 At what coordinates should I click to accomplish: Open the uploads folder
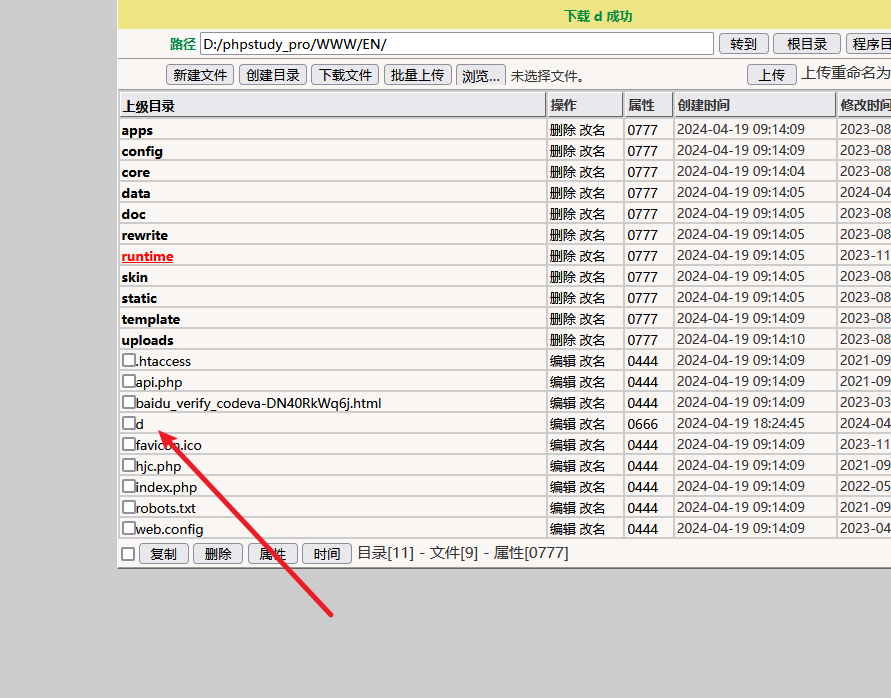click(147, 340)
